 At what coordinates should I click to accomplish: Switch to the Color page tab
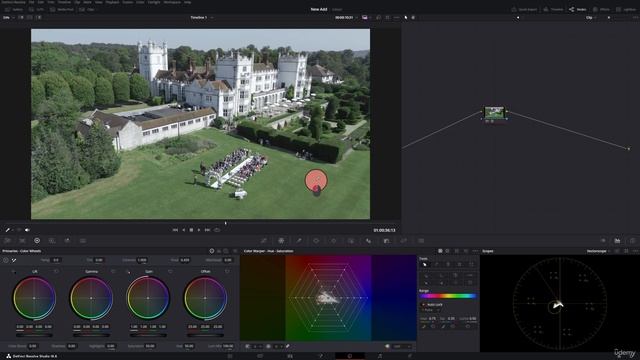pyautogui.click(x=350, y=356)
